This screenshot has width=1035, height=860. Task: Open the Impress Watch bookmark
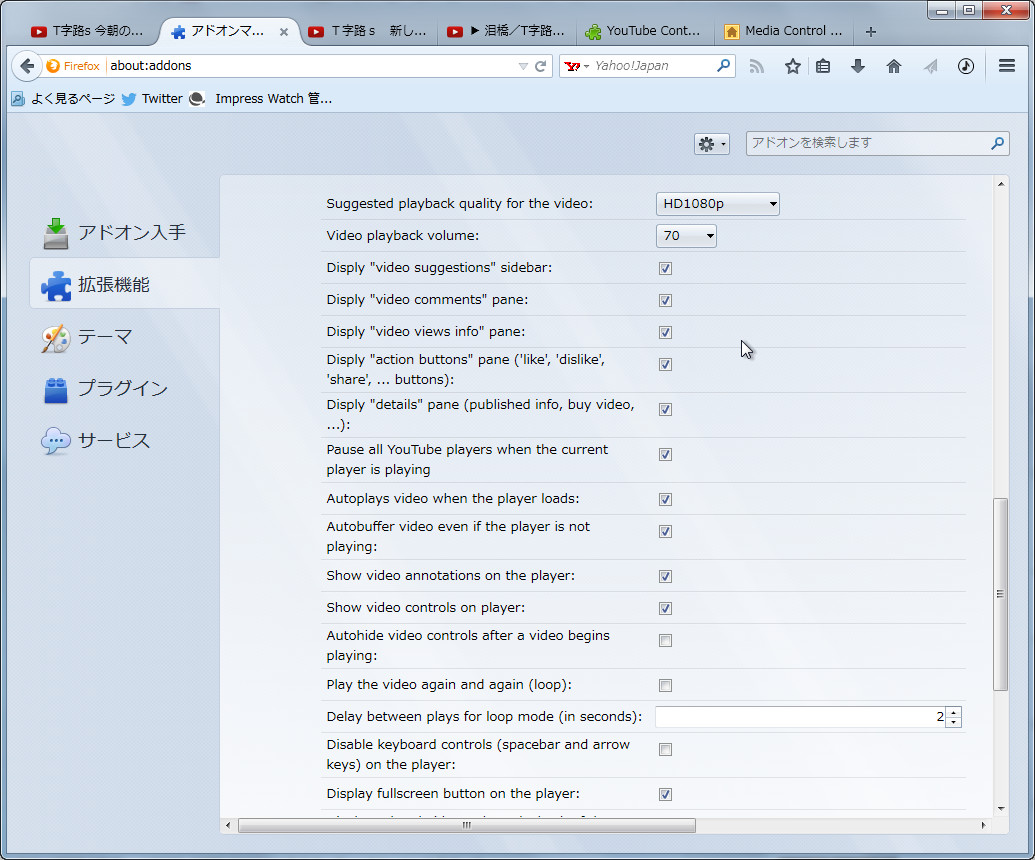point(261,98)
